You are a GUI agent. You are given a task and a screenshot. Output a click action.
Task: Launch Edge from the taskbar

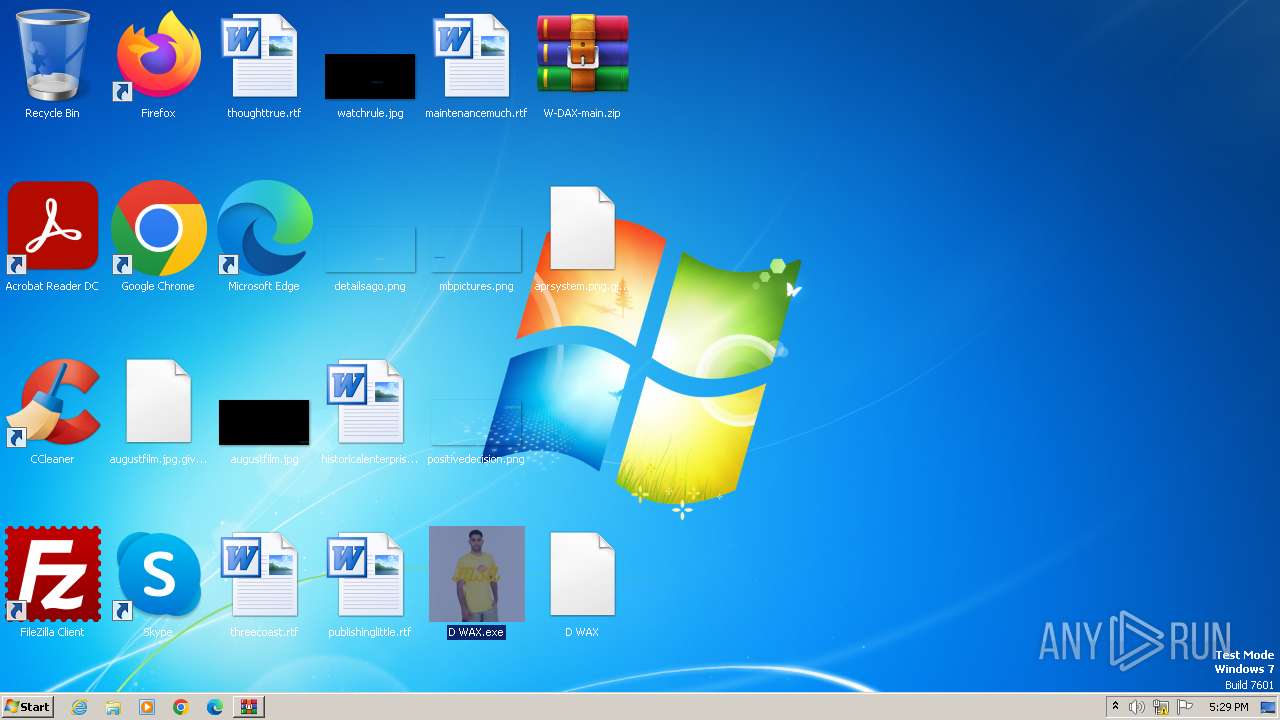(x=215, y=707)
